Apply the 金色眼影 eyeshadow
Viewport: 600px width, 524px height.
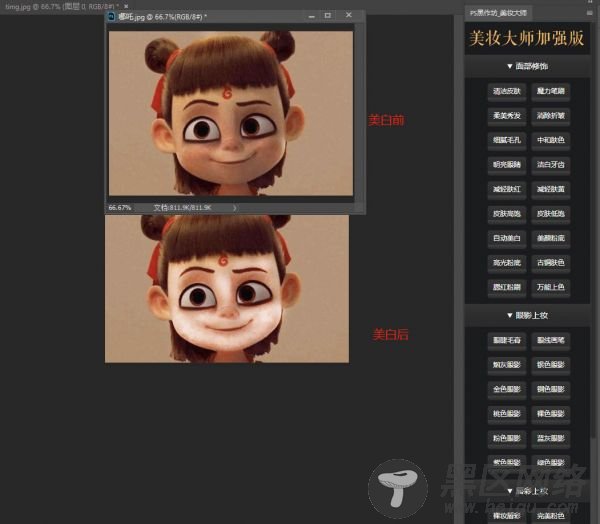507,389
